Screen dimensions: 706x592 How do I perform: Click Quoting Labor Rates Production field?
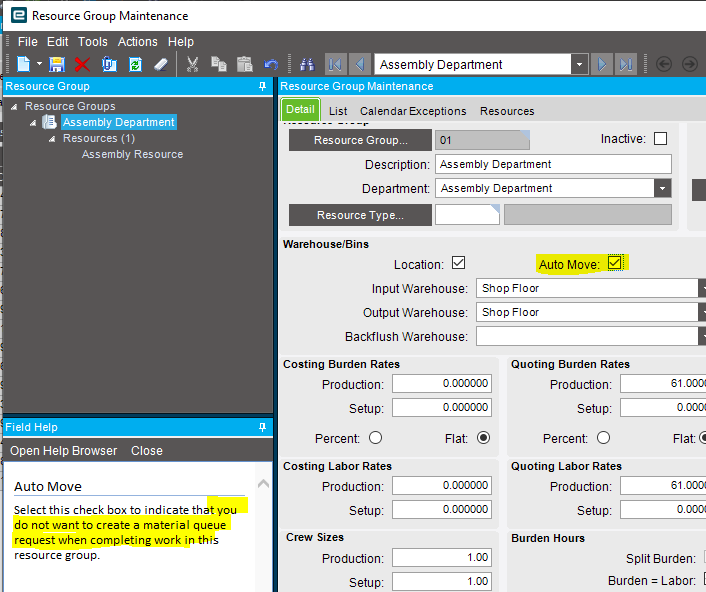tap(663, 485)
